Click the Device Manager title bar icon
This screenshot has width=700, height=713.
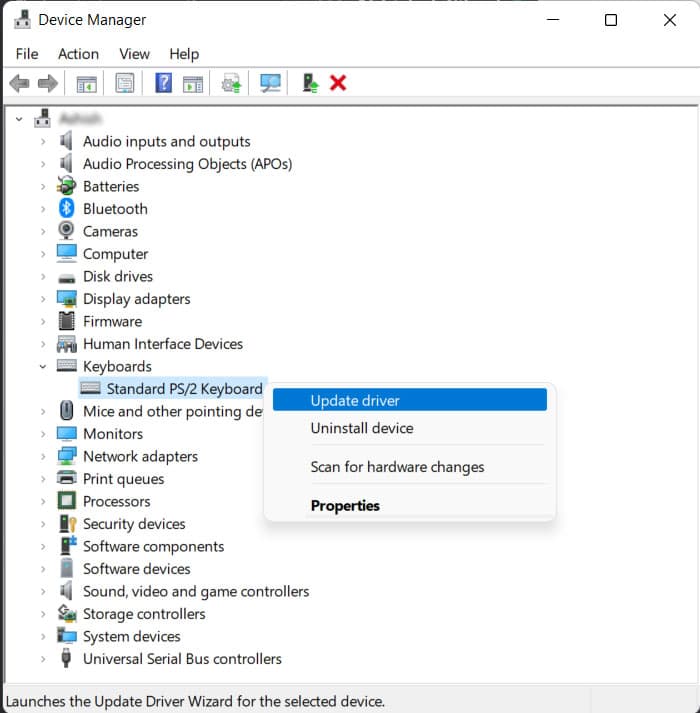pyautogui.click(x=22, y=20)
